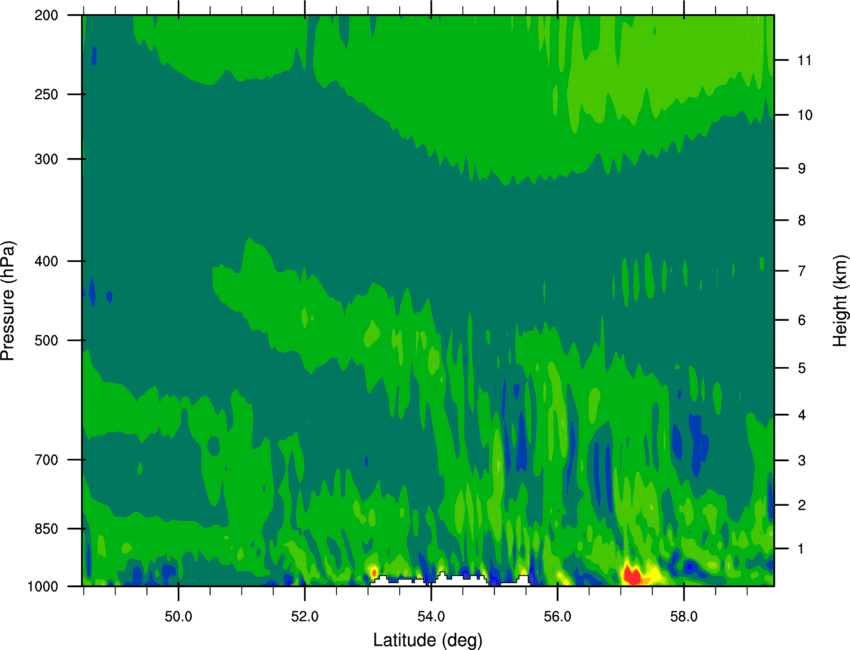This screenshot has height=650, width=850.
Task: Pick the 2 km height label
Action: tap(801, 505)
